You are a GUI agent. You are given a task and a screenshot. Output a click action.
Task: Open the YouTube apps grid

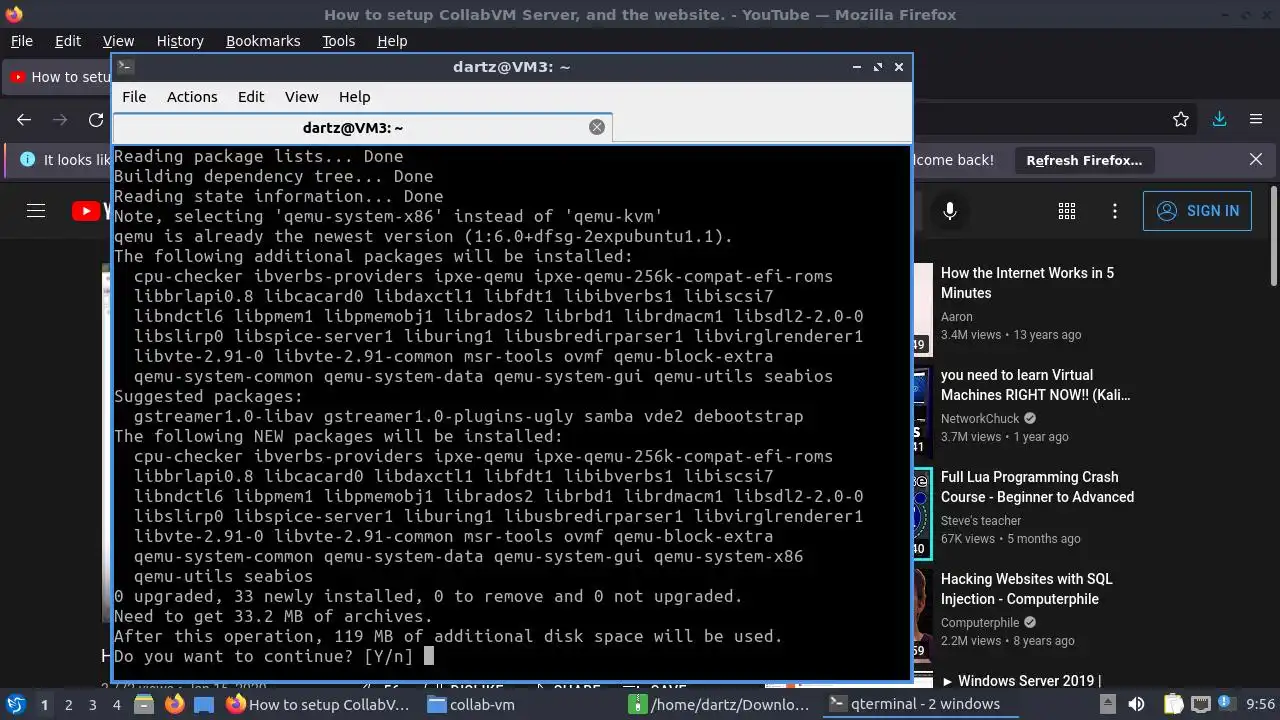tap(1067, 211)
